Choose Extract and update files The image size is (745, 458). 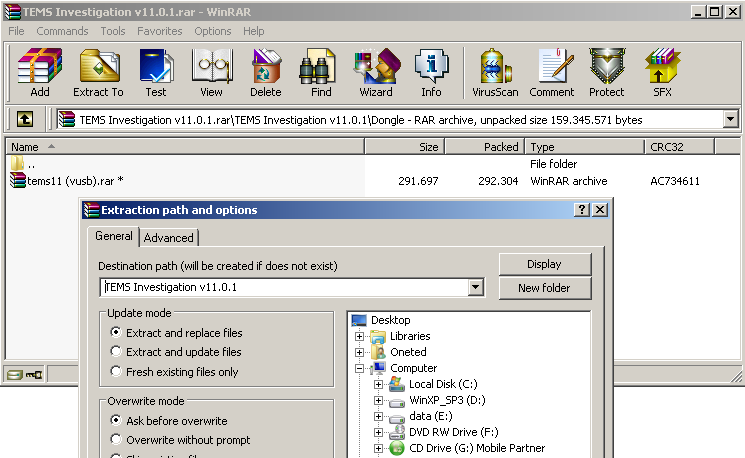tap(176, 352)
